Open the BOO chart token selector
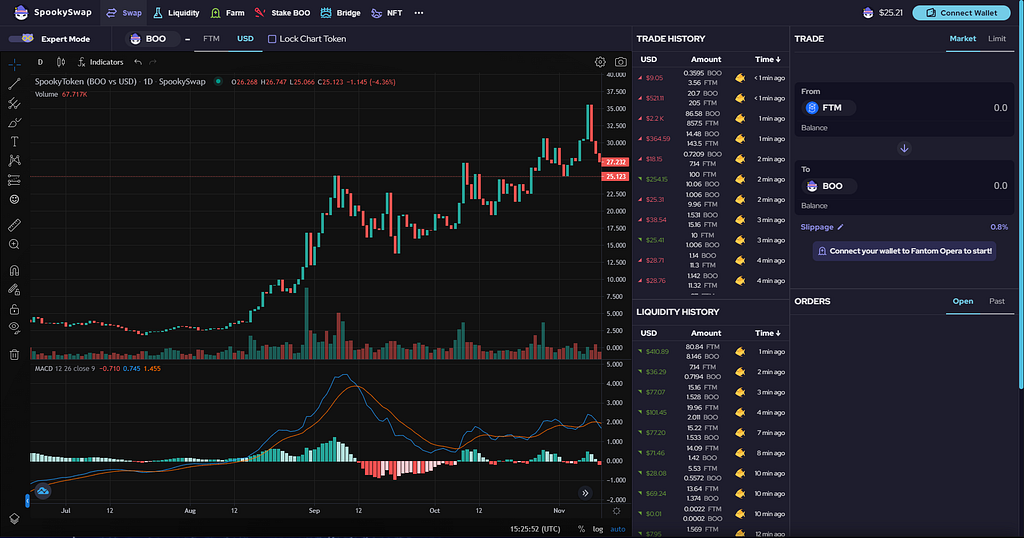1024x538 pixels. (150, 39)
